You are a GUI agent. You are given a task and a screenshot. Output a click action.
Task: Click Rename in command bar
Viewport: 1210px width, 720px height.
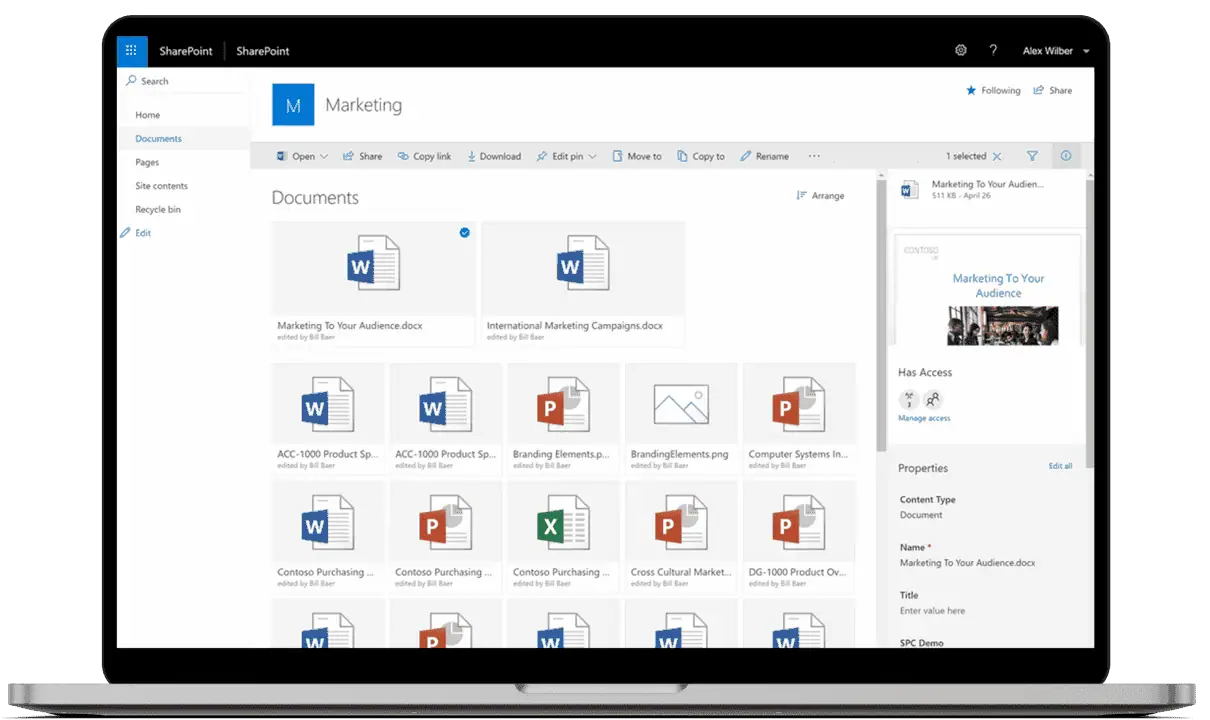pos(765,156)
